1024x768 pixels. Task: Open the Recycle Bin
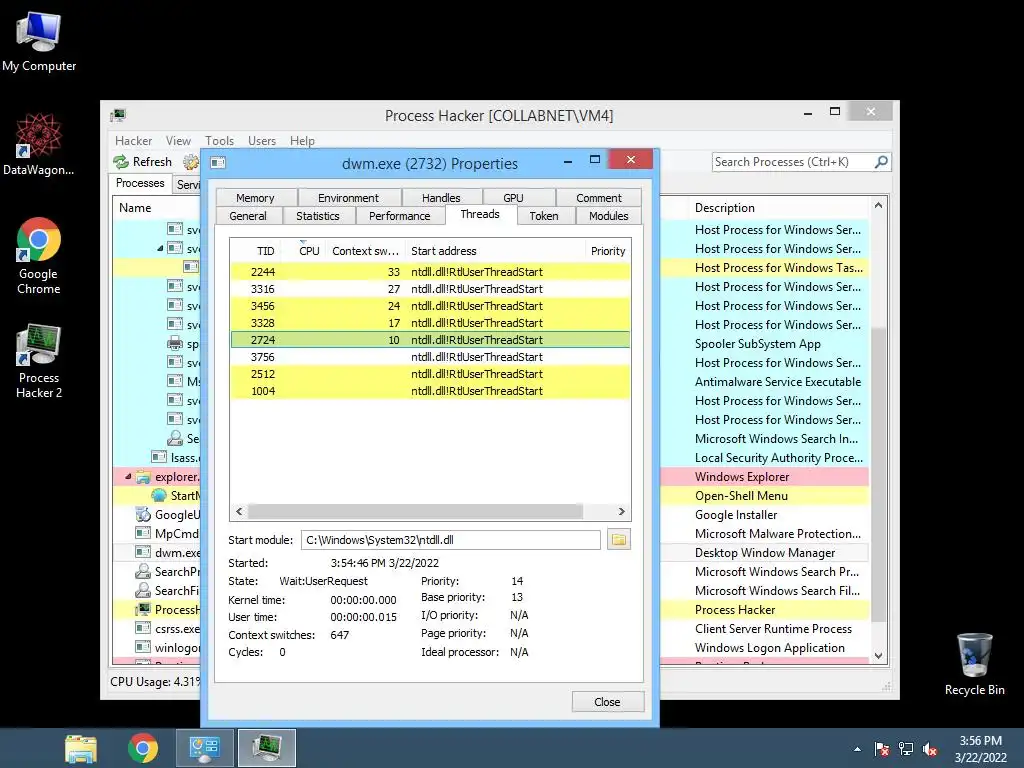(974, 663)
